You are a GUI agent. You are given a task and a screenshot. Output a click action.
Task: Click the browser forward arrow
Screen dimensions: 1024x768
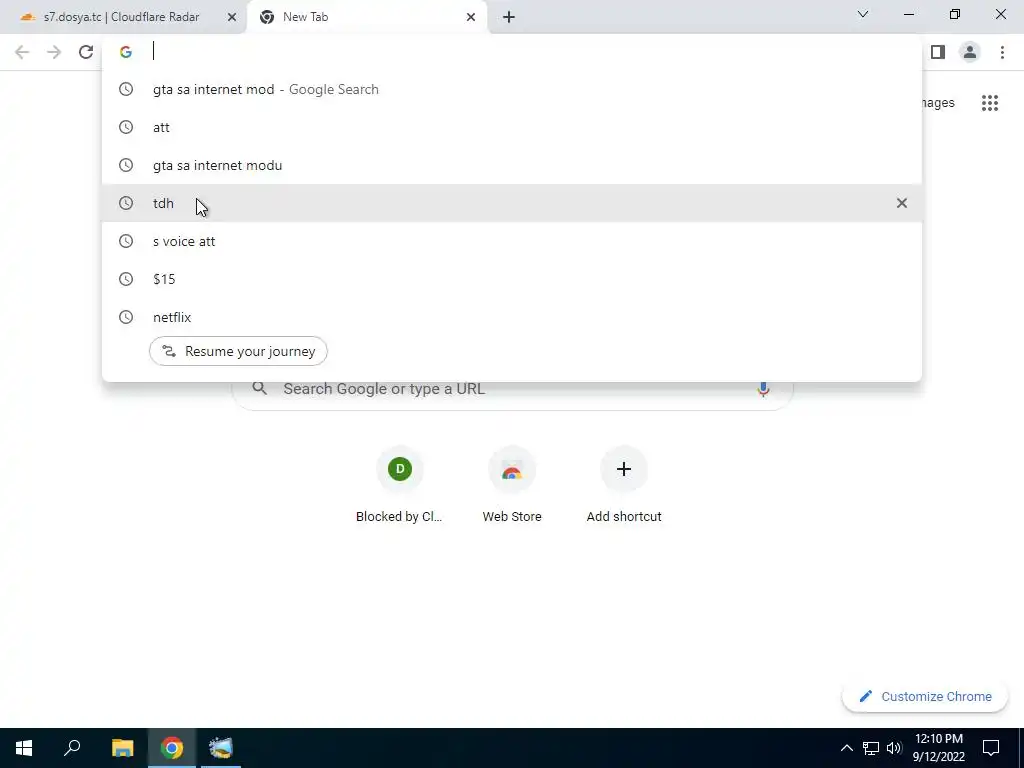coord(54,52)
